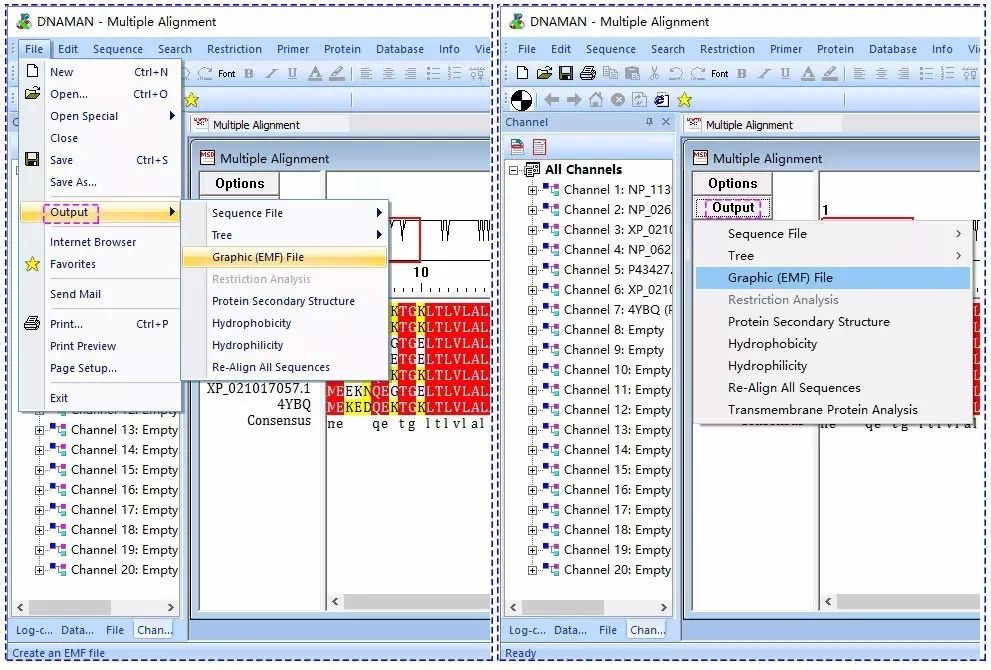Select Graphic (EMF) File in right window dropdown
This screenshot has height=670, width=991.
pos(833,278)
